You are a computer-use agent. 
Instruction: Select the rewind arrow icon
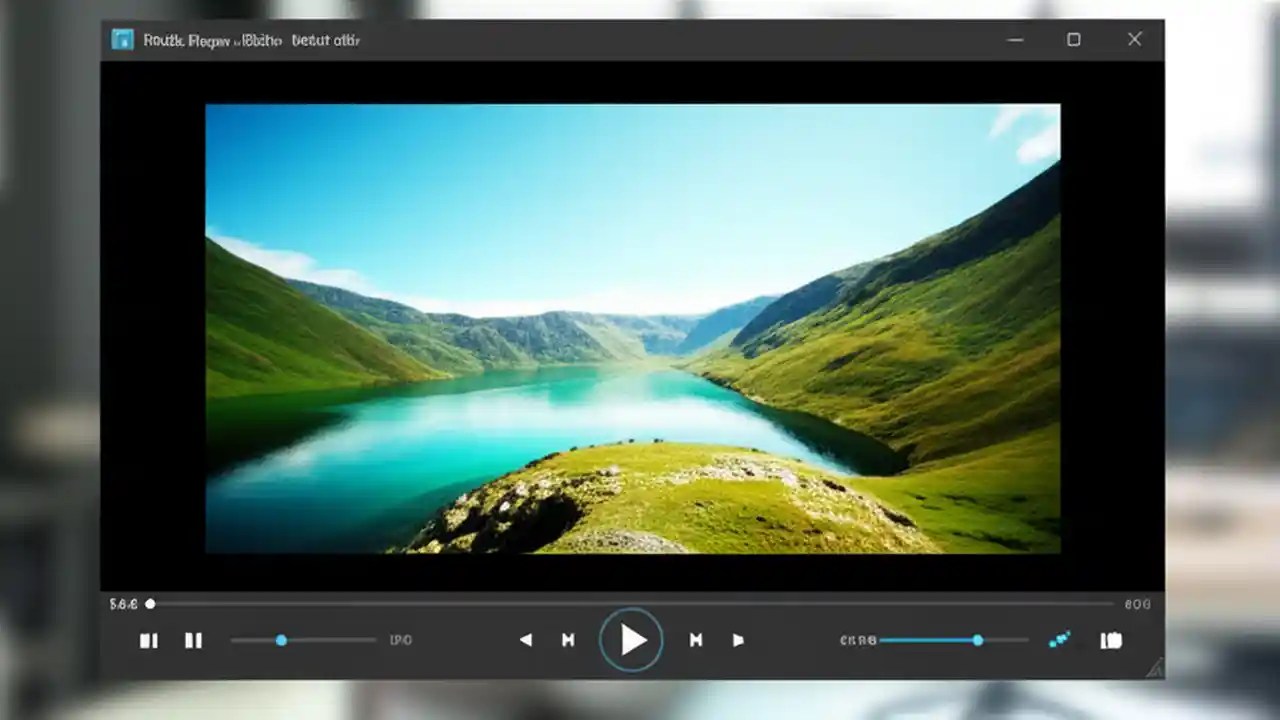click(526, 640)
